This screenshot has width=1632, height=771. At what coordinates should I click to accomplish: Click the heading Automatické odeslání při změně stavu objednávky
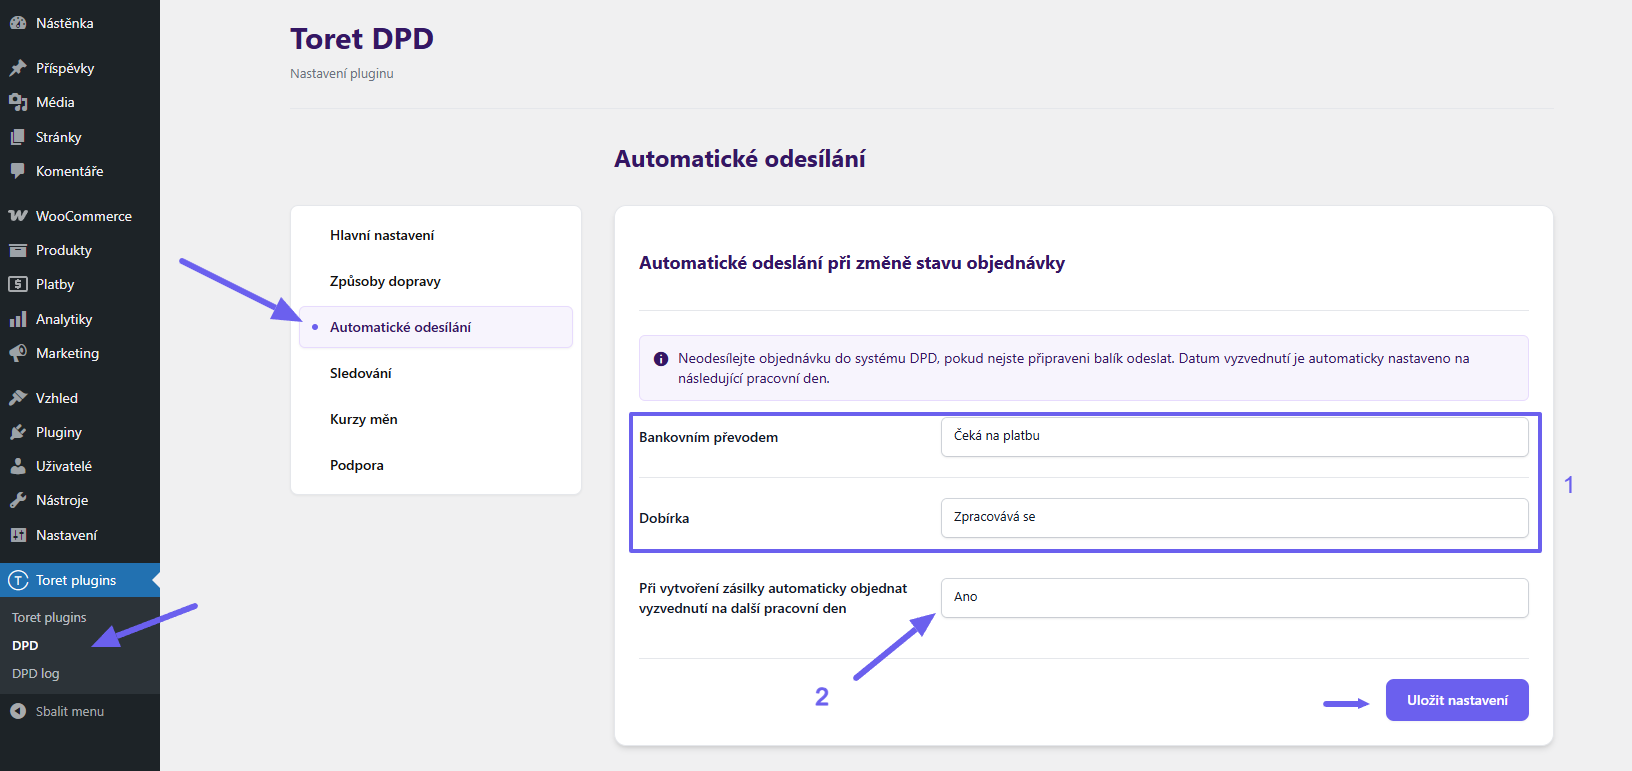click(852, 263)
